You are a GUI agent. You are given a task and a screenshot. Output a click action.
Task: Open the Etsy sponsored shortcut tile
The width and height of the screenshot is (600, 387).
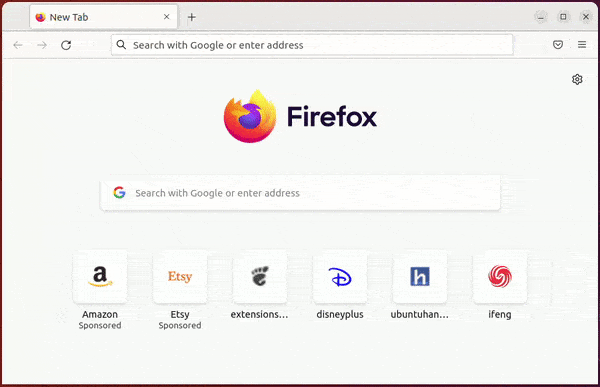[180, 277]
